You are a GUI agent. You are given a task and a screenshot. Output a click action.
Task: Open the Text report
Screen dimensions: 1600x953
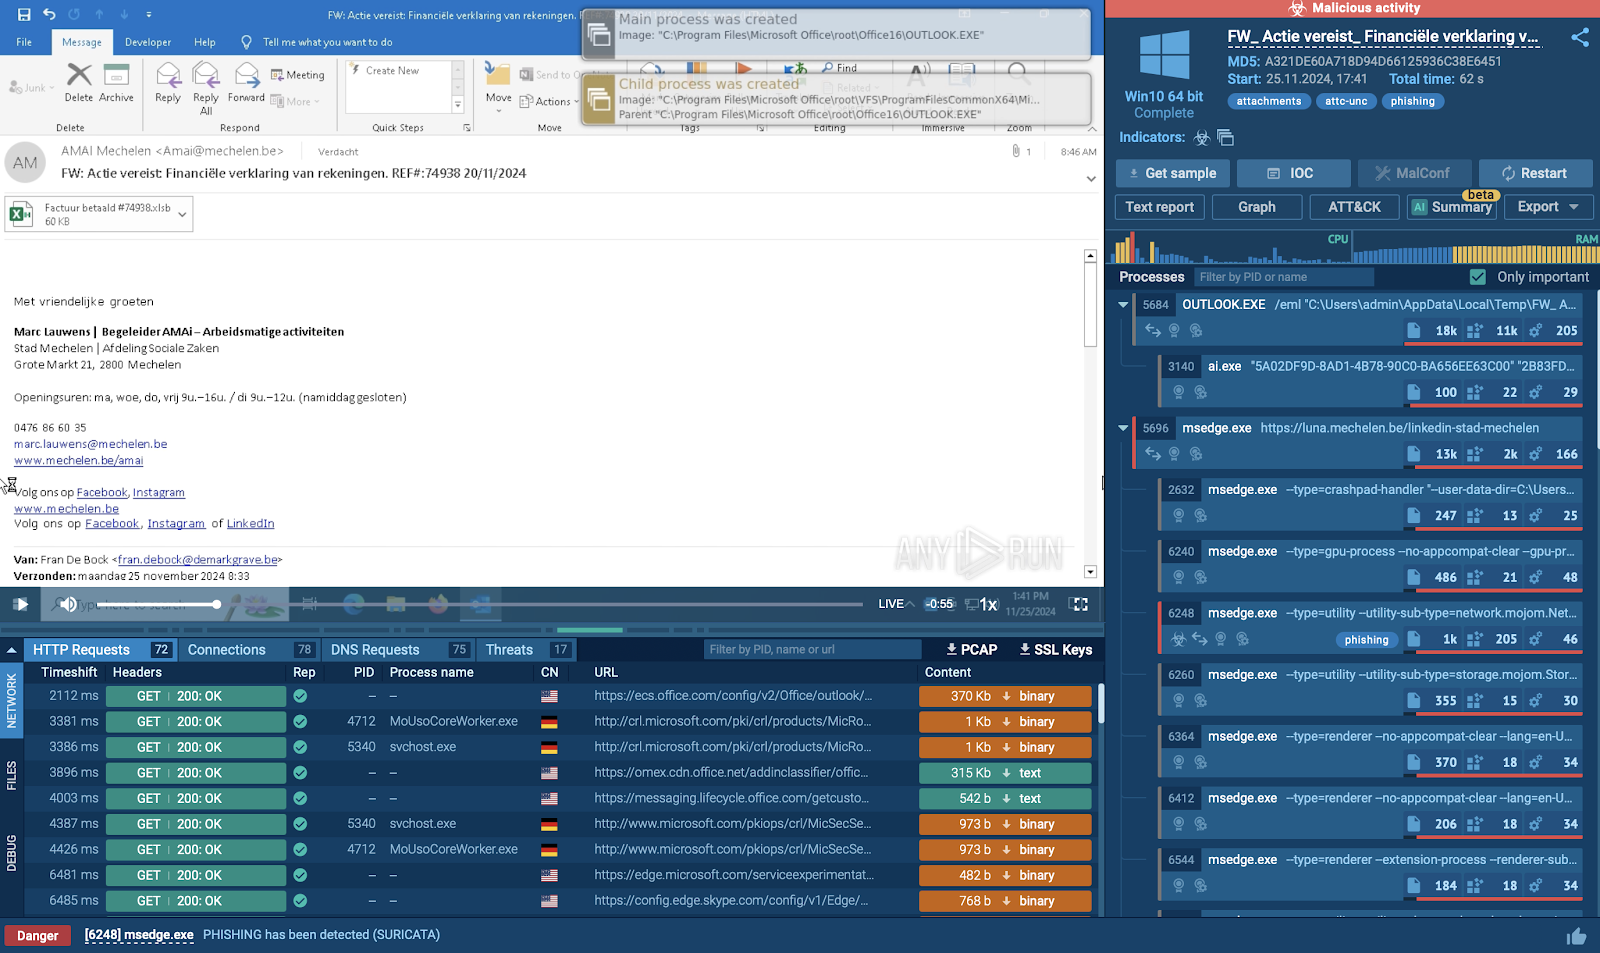coord(1160,207)
